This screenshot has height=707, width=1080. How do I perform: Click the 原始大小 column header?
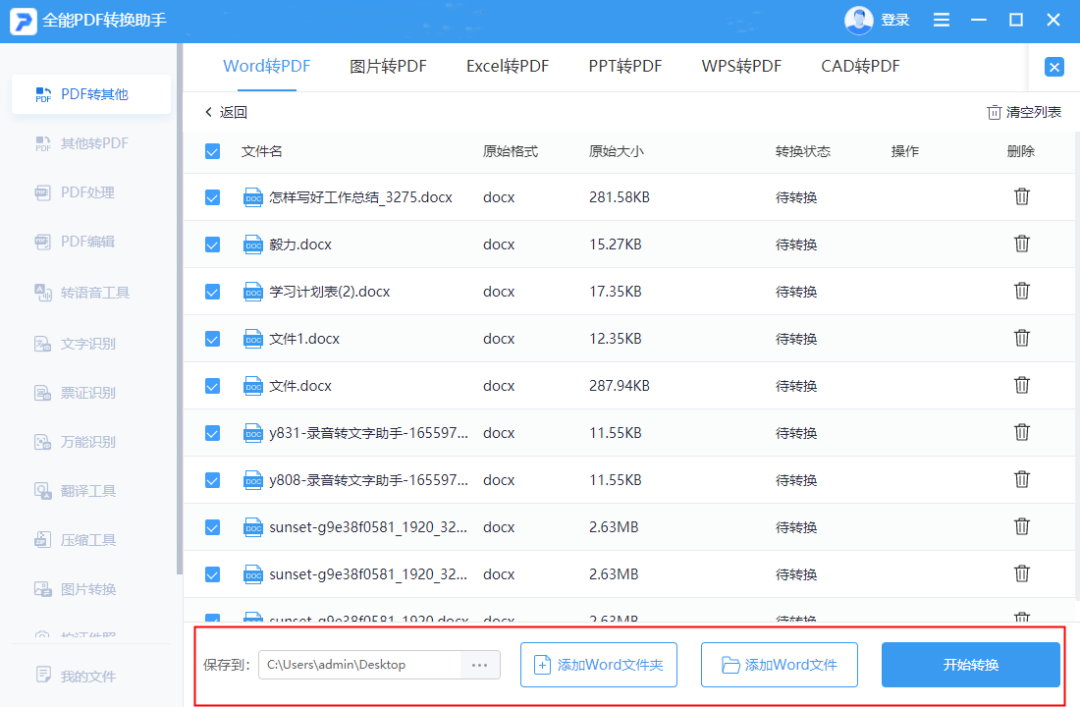[x=616, y=152]
